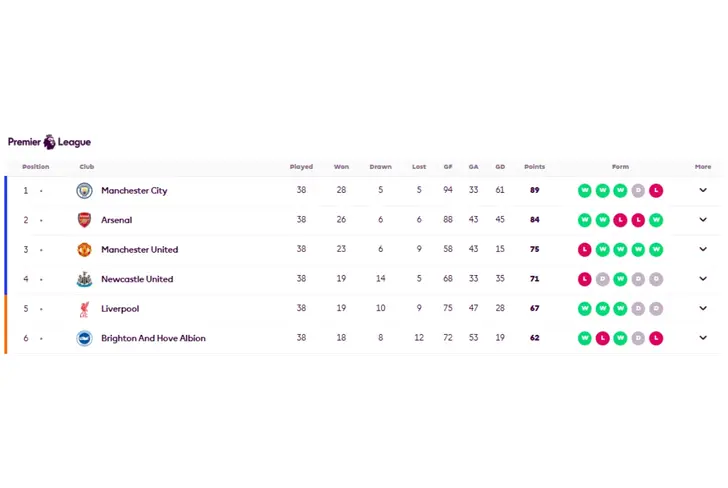Expand the Manchester City row details
728x488 pixels.
pos(703,190)
